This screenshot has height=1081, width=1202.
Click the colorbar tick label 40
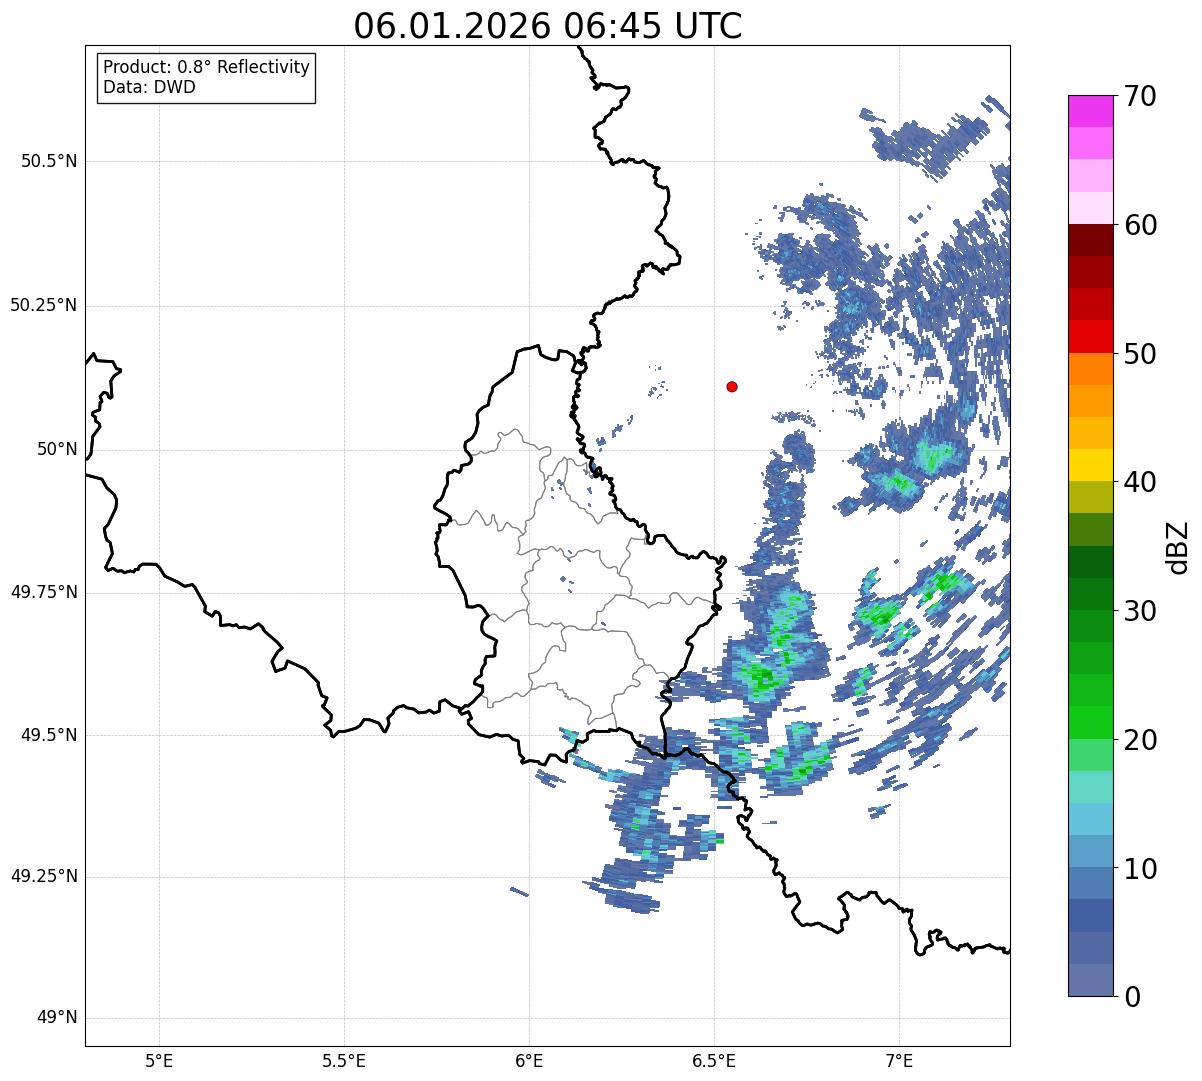pos(1141,482)
